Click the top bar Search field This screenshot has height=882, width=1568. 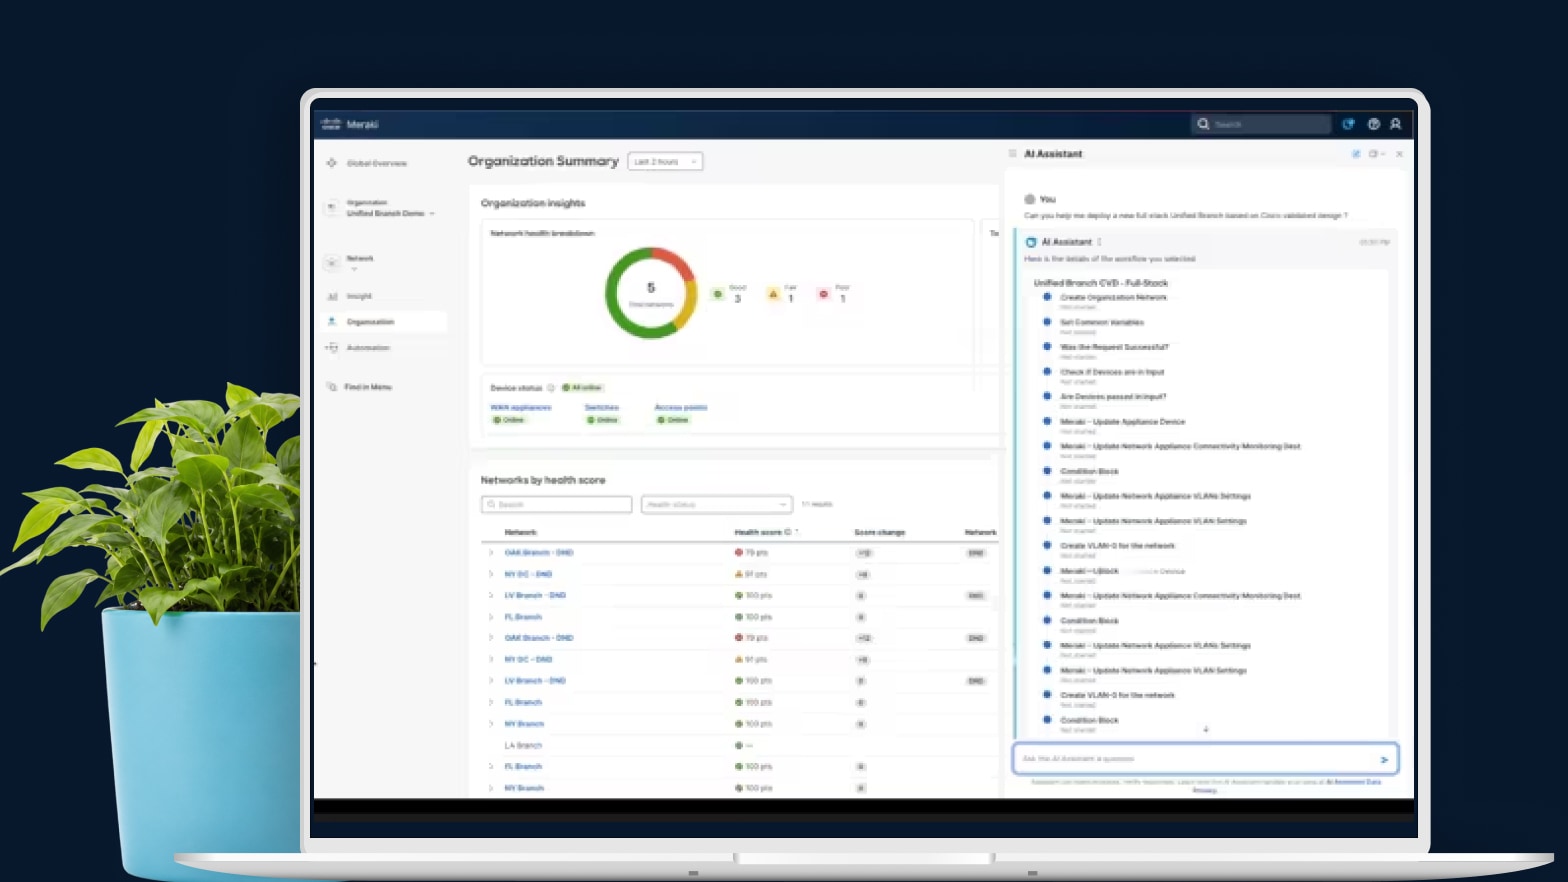click(1262, 124)
